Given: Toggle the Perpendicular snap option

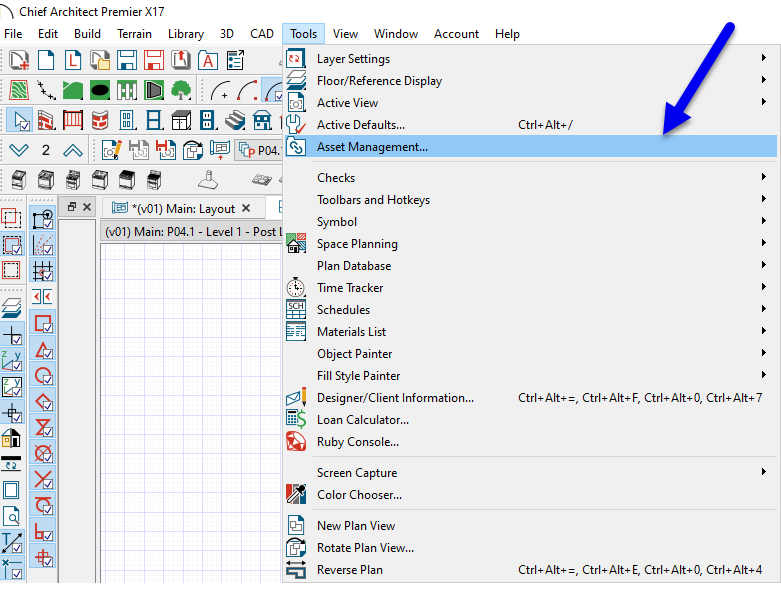Looking at the screenshot, I should 43,531.
